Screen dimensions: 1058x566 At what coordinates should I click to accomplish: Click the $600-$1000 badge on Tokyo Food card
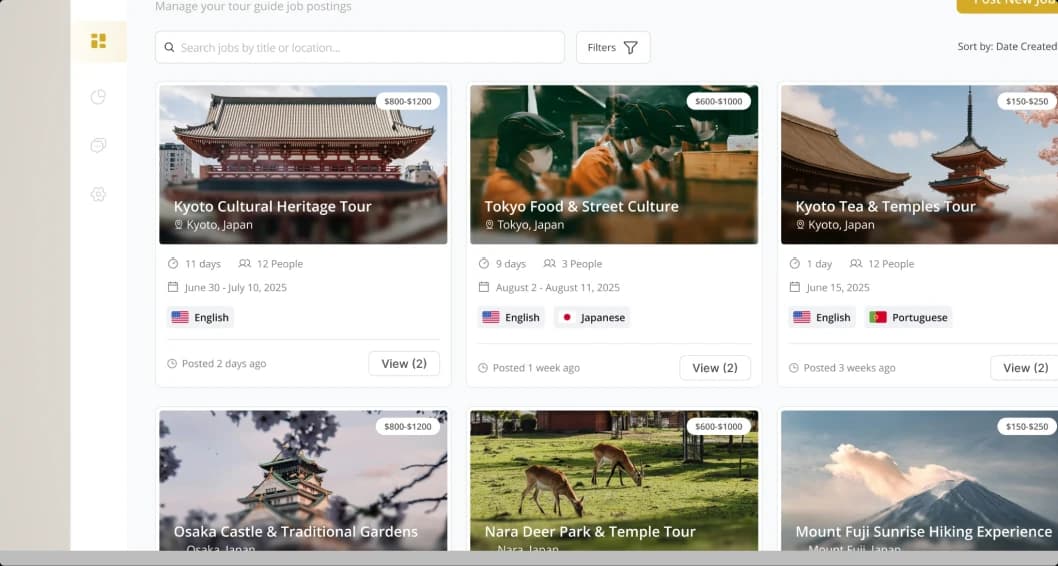(x=719, y=101)
